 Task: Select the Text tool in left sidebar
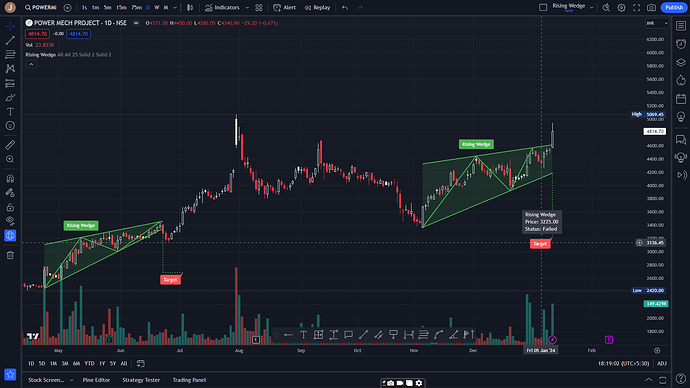pos(10,112)
